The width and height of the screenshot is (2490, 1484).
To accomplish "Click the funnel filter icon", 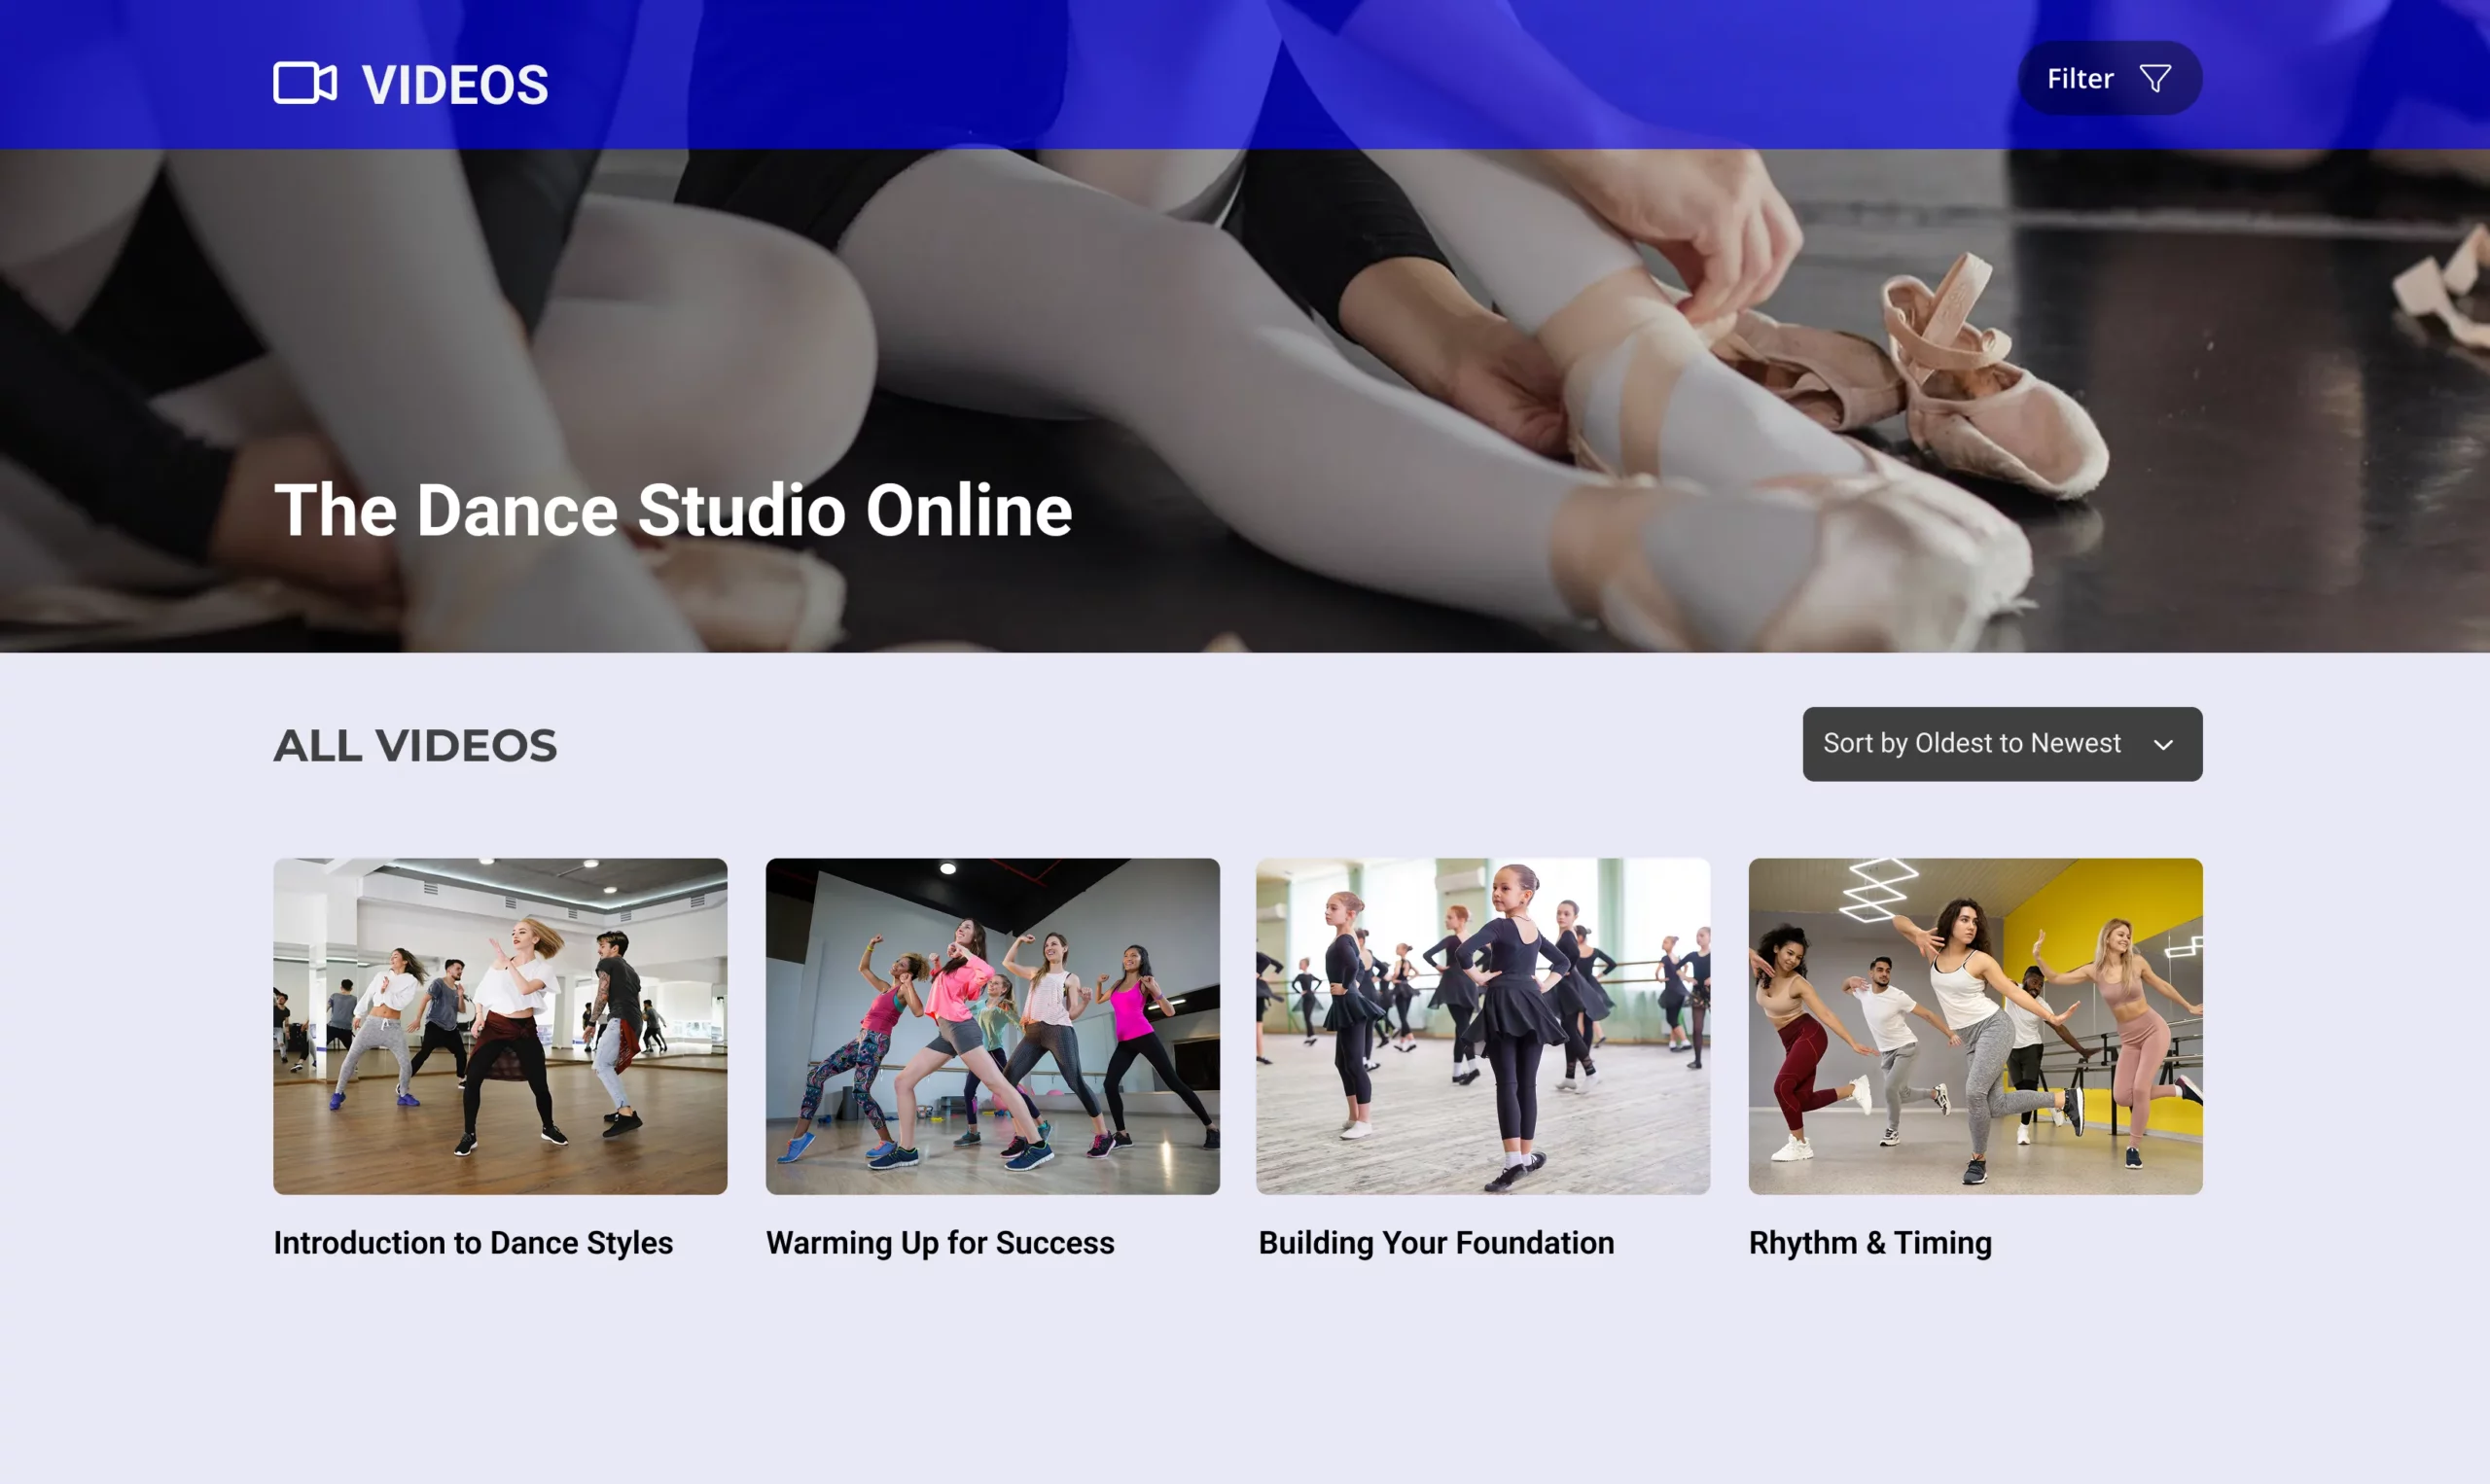I will click(x=2154, y=78).
